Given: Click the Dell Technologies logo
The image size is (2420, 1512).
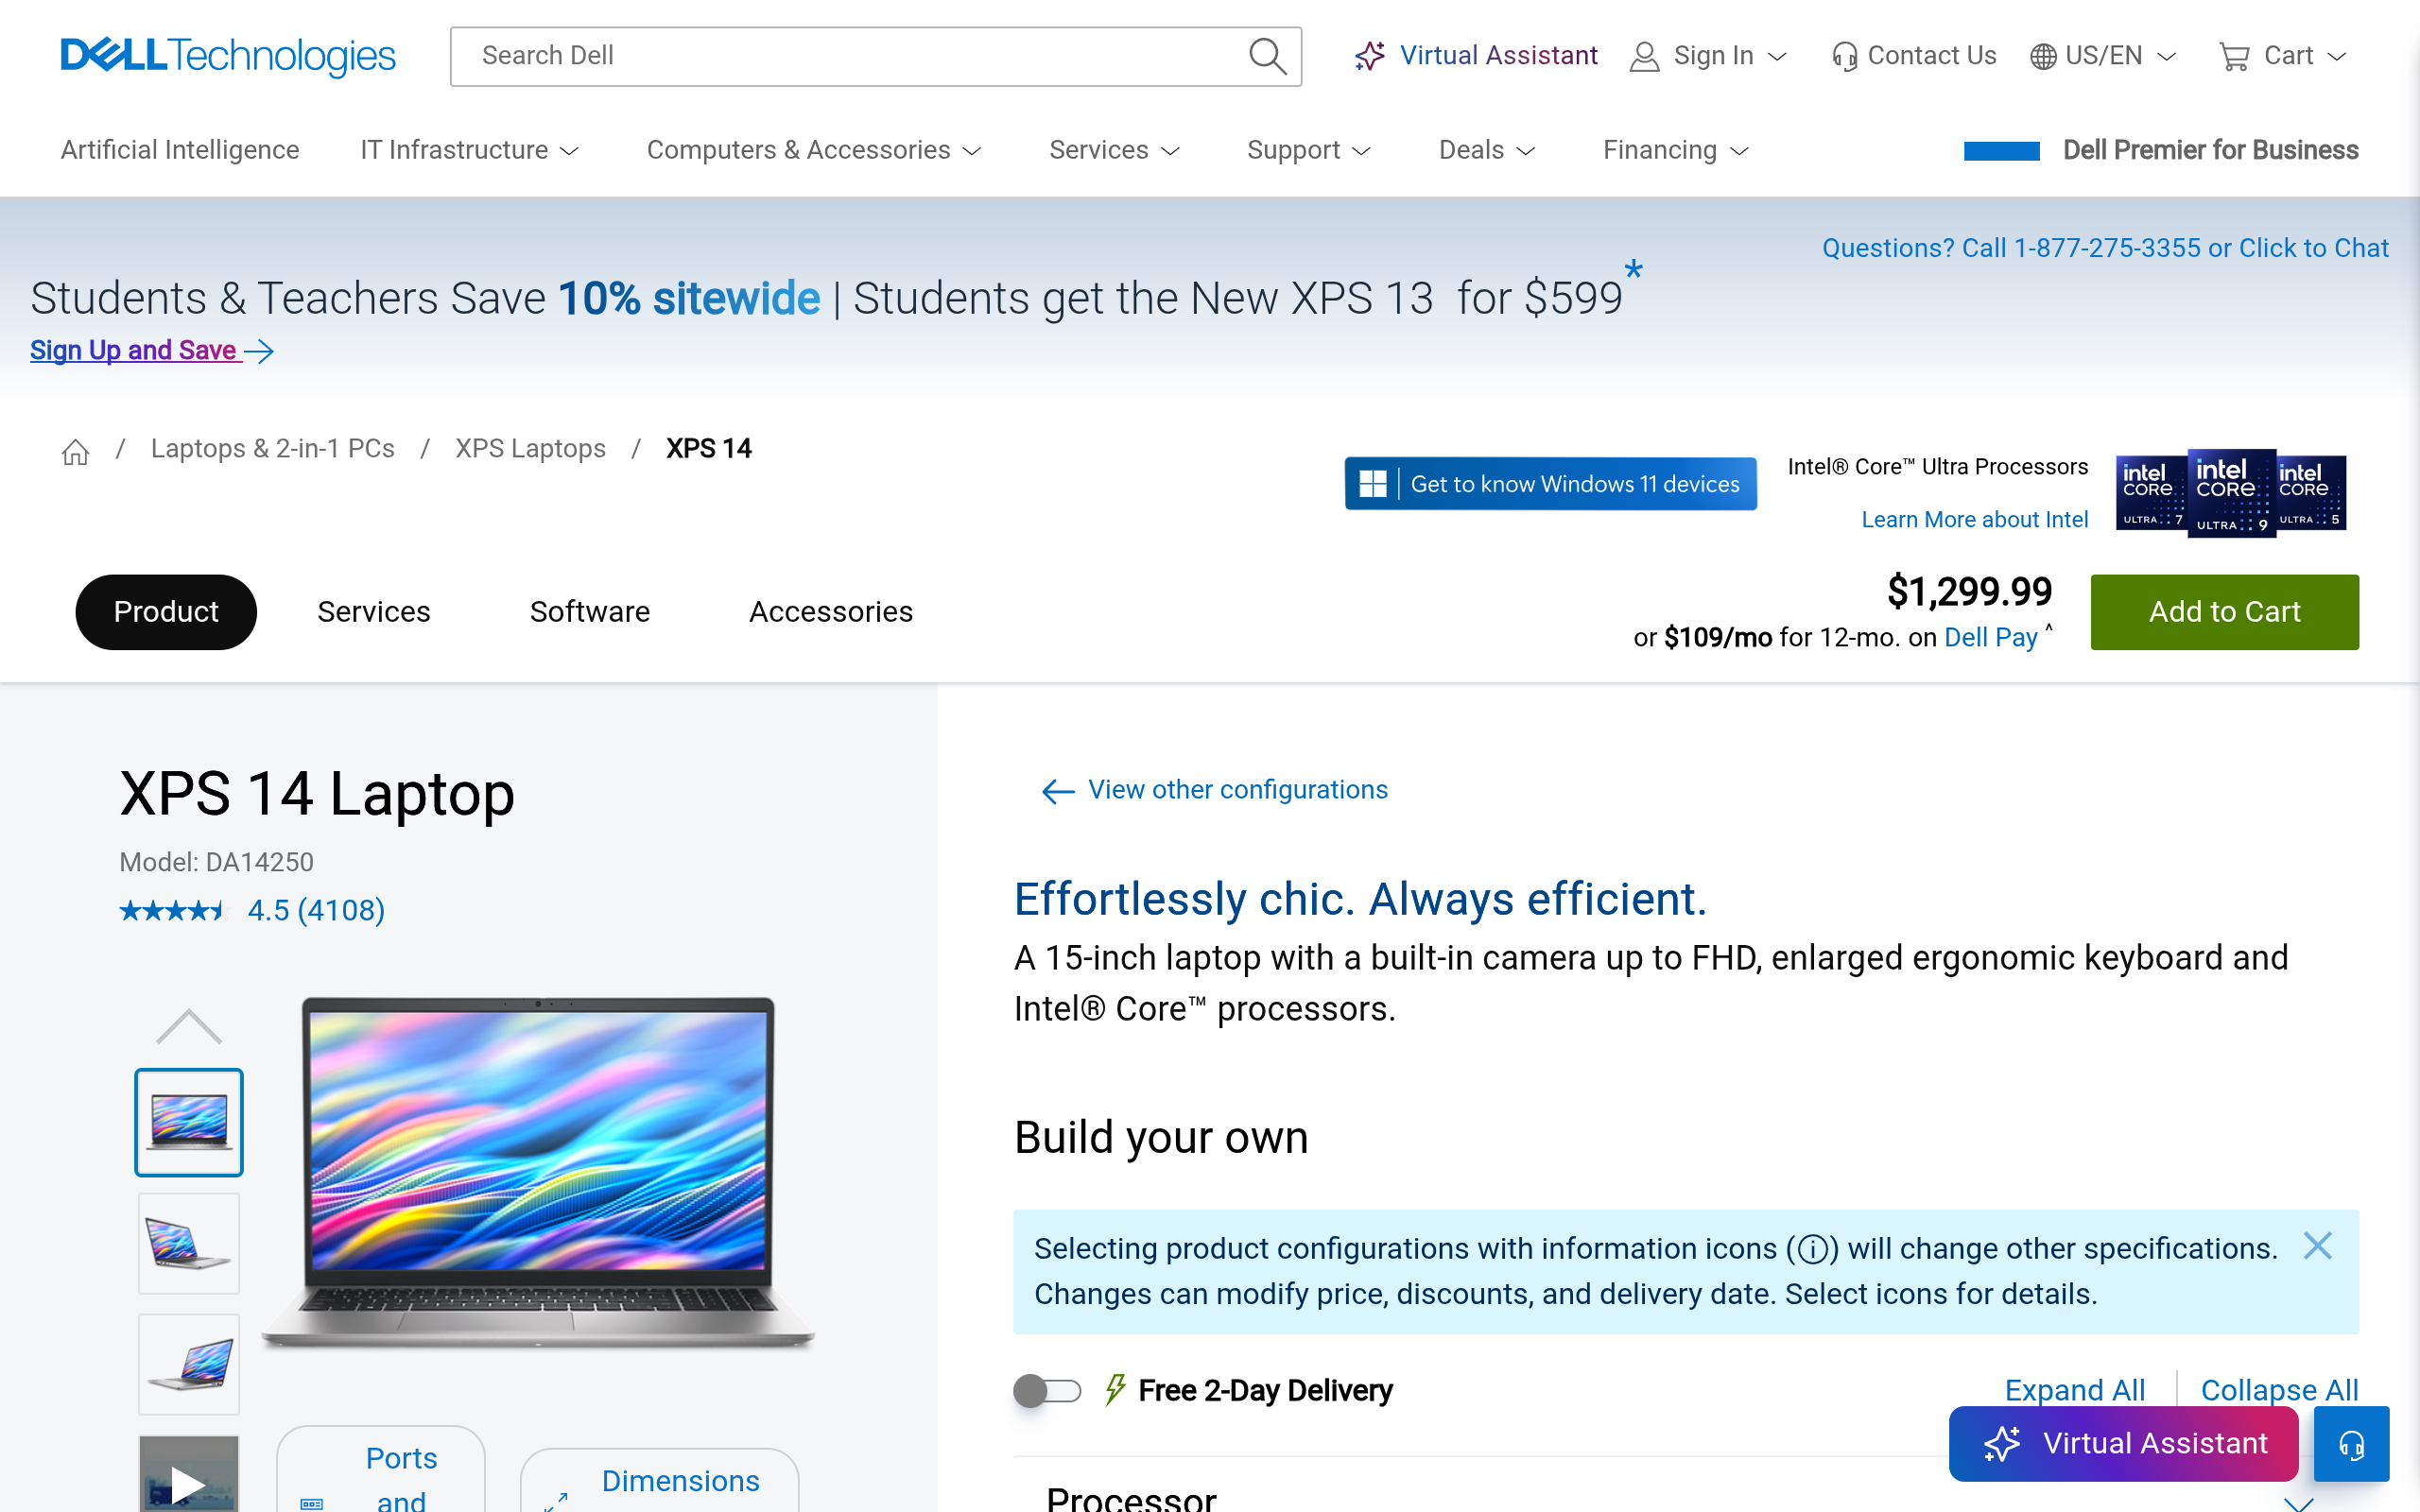Looking at the screenshot, I should (x=228, y=56).
